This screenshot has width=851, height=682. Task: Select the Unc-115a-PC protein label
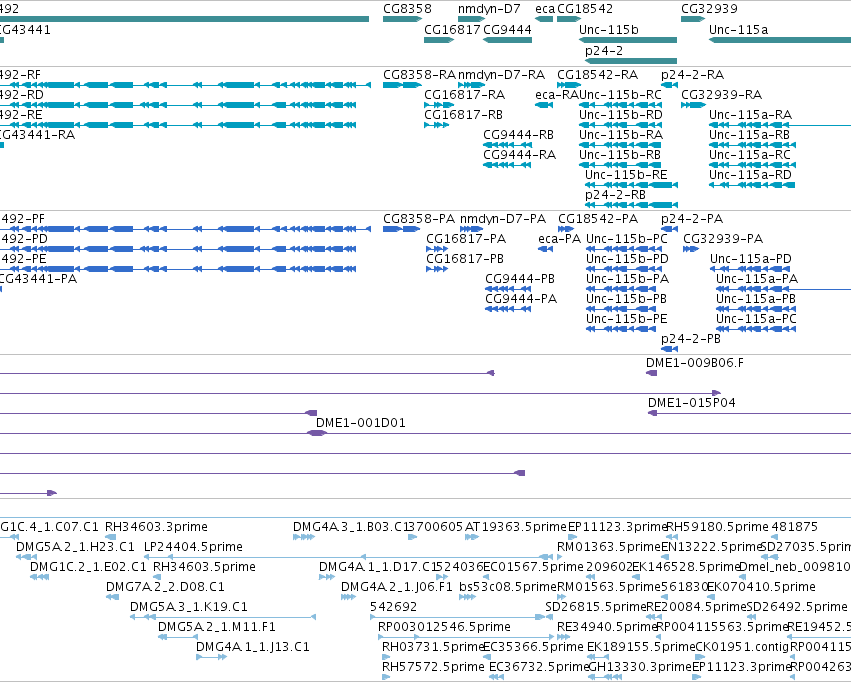click(x=755, y=319)
